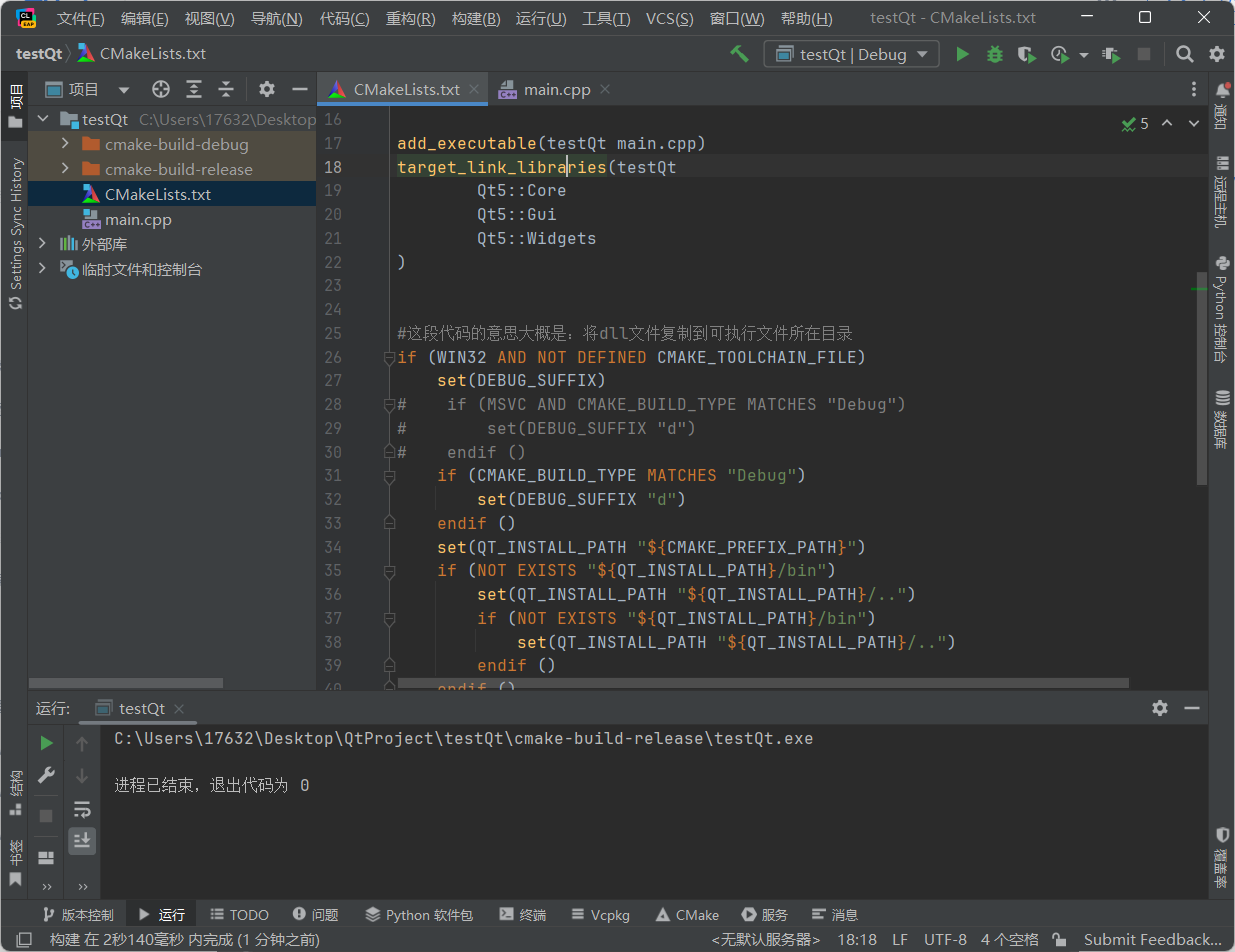Image resolution: width=1235 pixels, height=952 pixels.
Task: Open the 重构(R) menu
Action: coord(410,18)
